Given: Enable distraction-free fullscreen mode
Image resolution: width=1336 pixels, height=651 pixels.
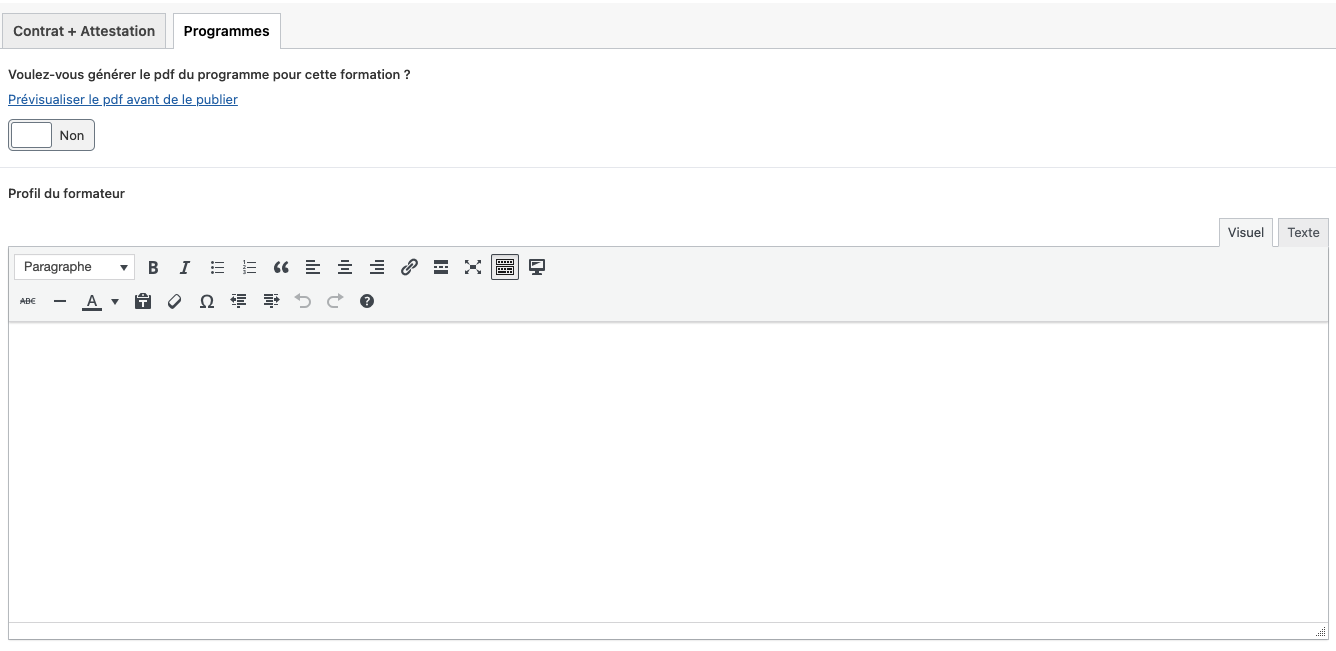Looking at the screenshot, I should click(473, 267).
